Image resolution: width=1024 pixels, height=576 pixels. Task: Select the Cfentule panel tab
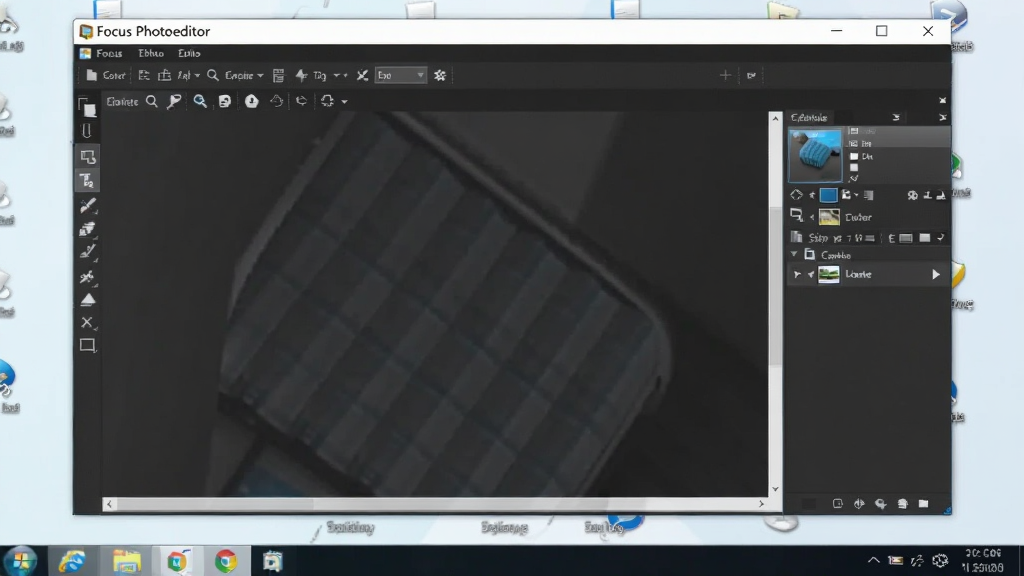[x=808, y=118]
